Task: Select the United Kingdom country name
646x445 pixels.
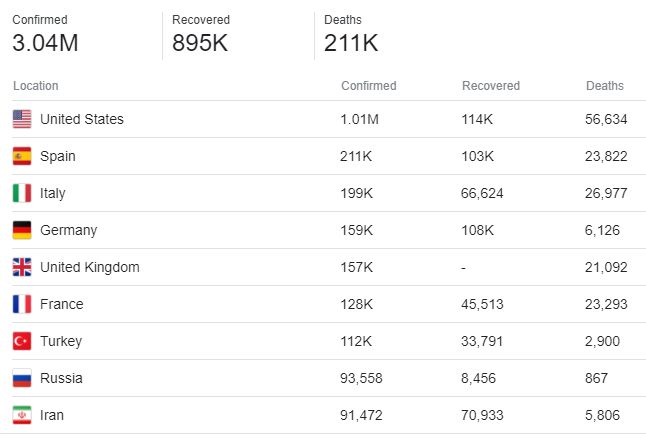Action: 90,267
